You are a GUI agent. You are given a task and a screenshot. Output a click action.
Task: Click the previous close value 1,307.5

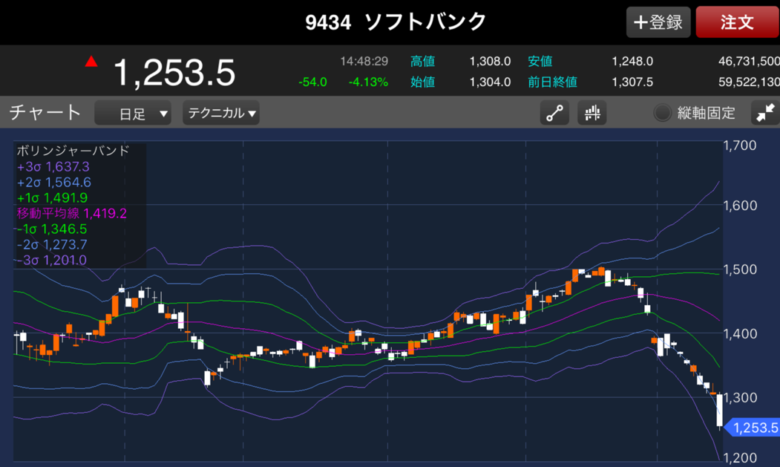tap(632, 82)
